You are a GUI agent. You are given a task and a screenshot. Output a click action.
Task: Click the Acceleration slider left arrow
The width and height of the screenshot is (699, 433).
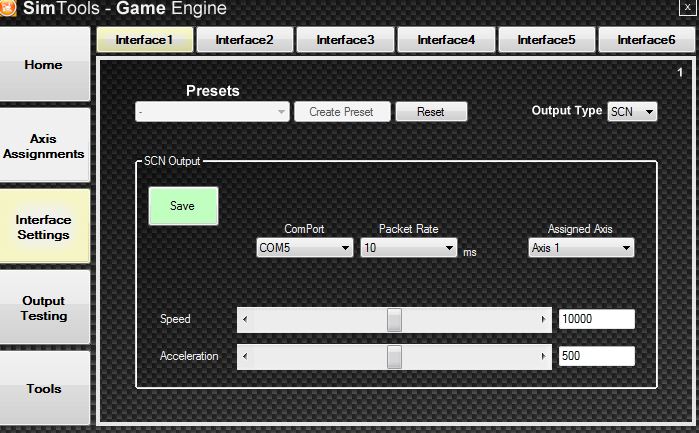245,356
